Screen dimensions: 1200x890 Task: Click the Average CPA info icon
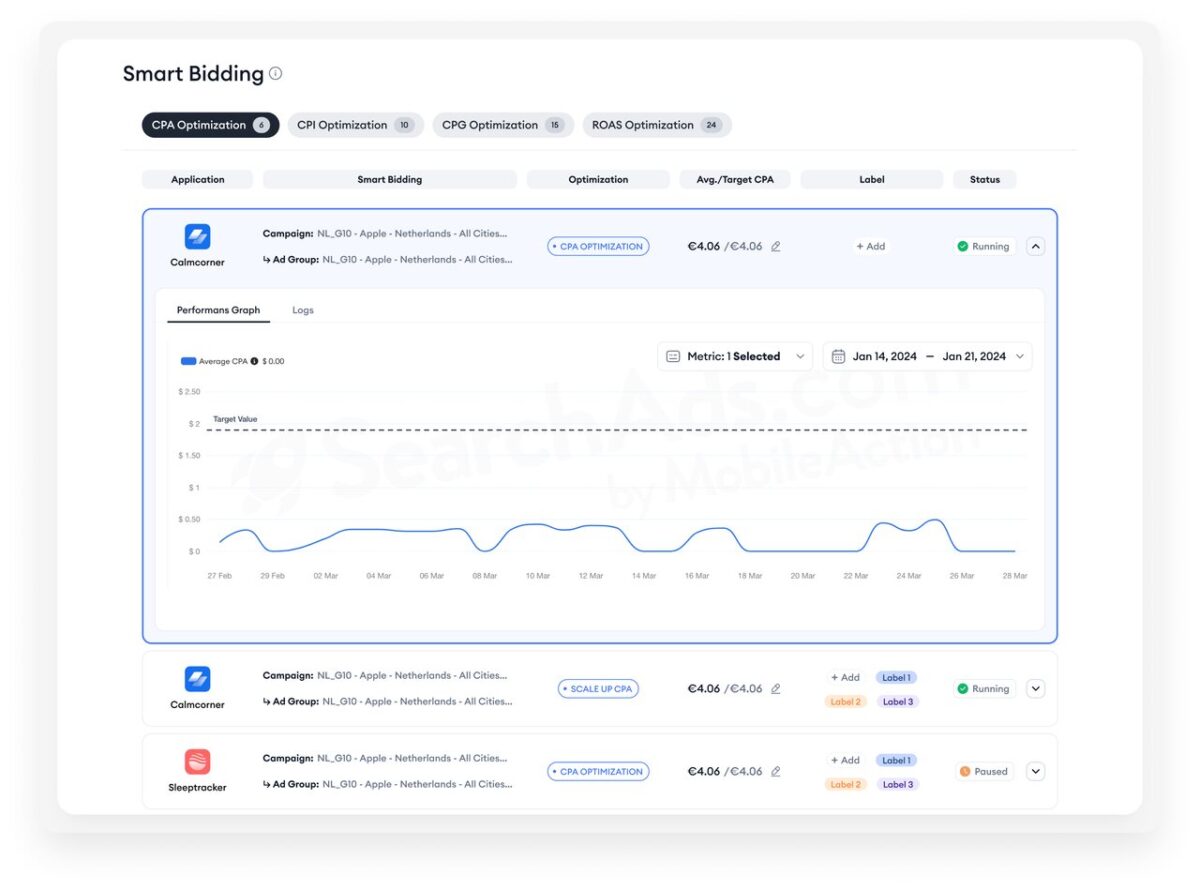click(254, 361)
